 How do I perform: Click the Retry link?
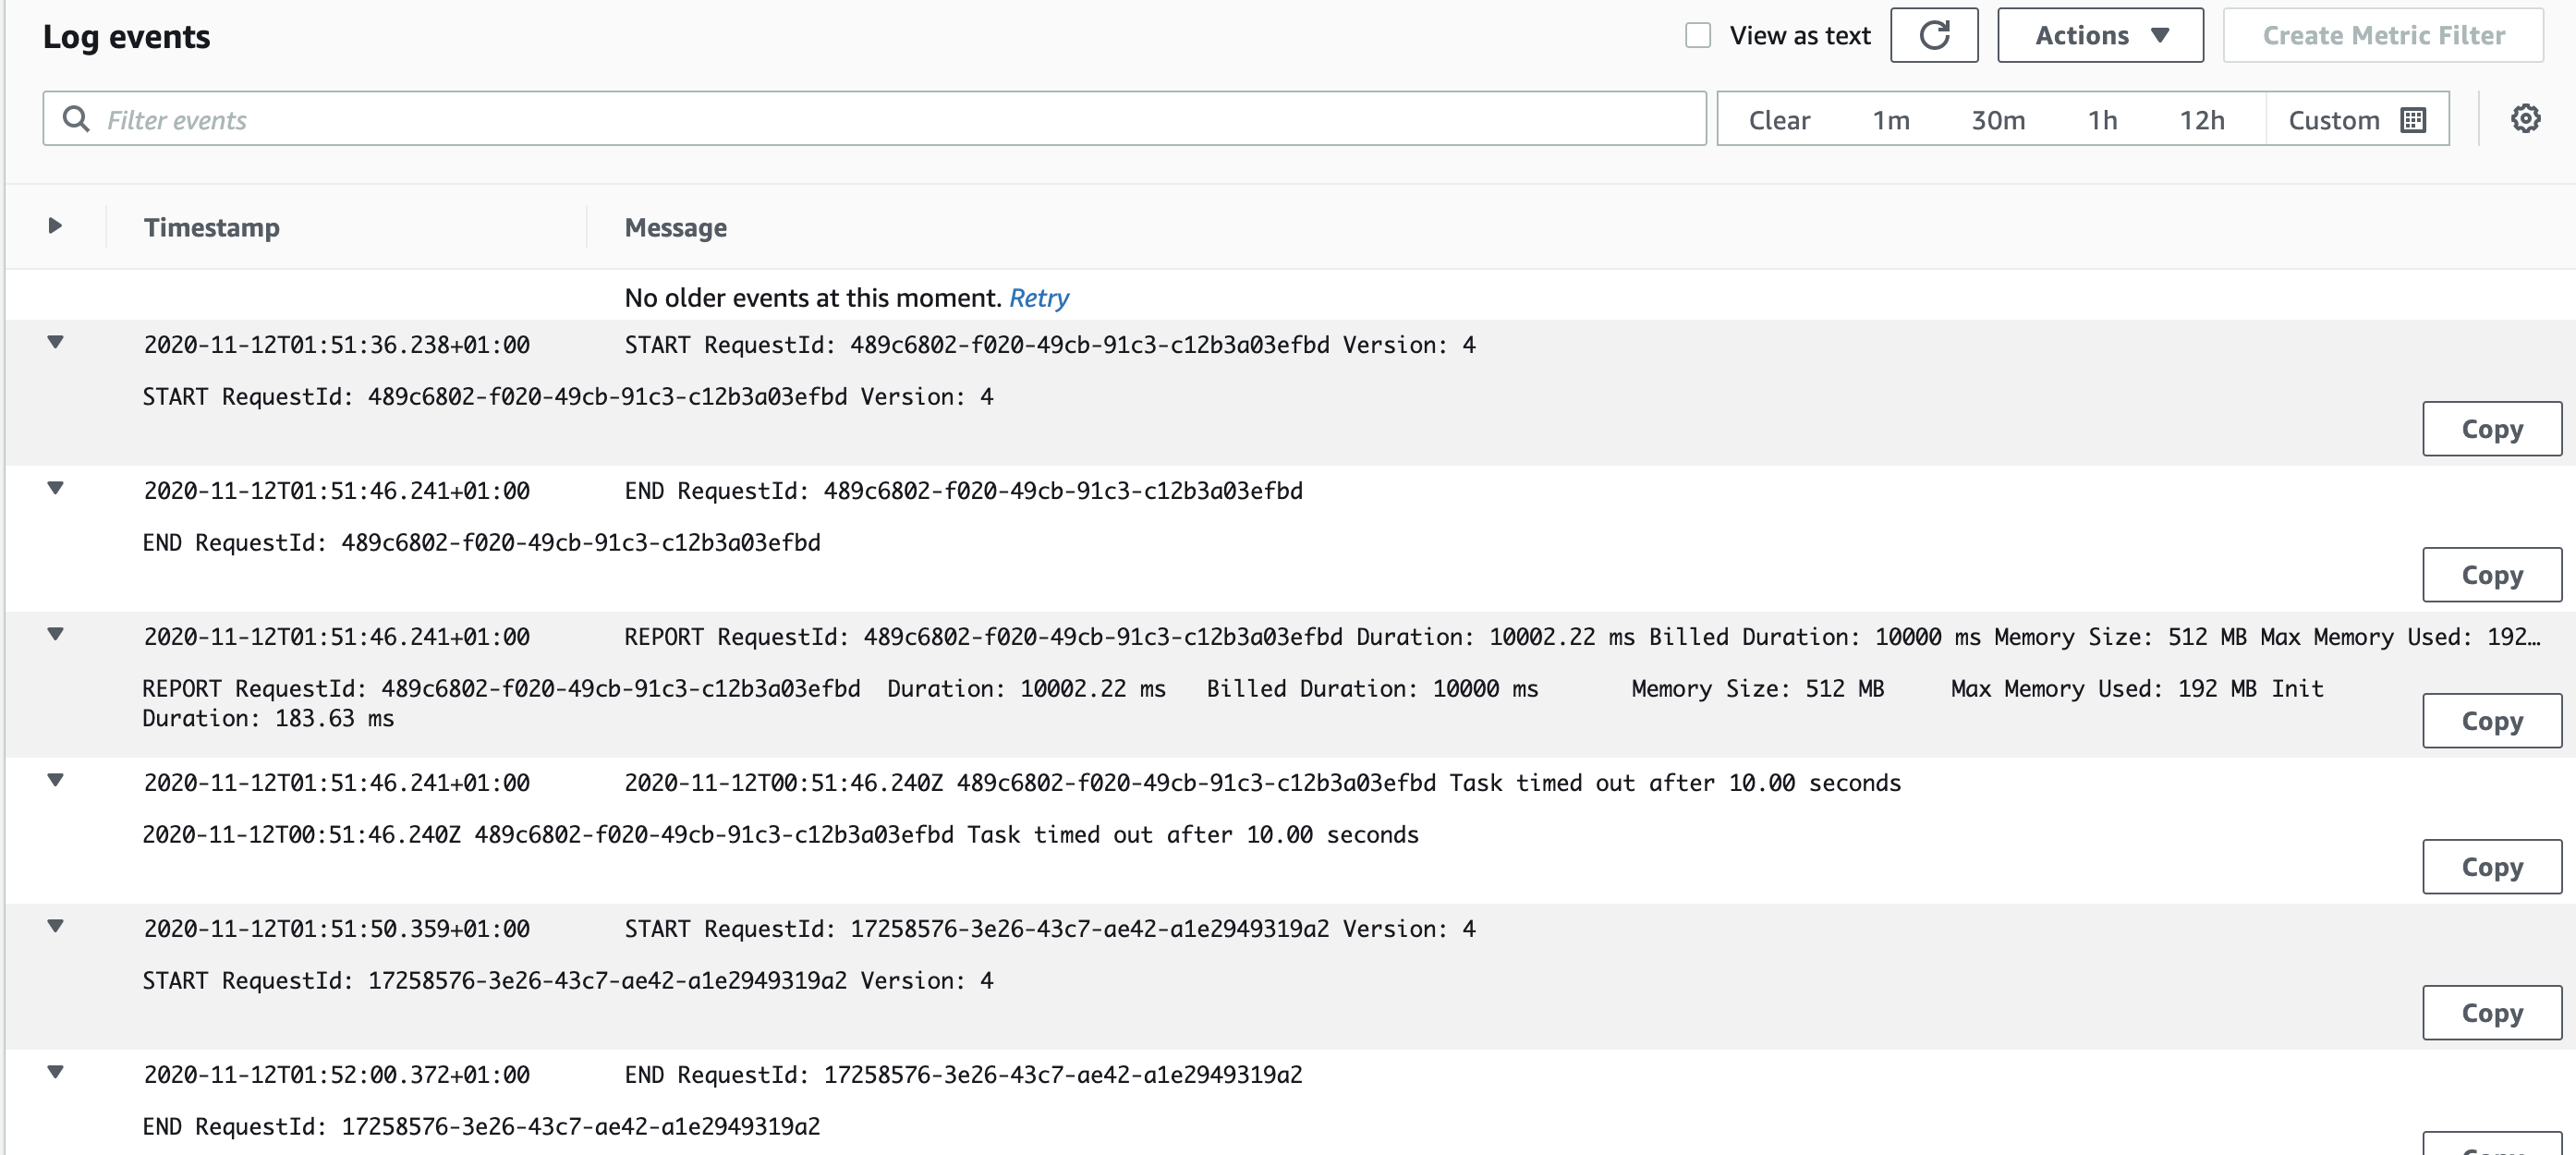click(1039, 297)
